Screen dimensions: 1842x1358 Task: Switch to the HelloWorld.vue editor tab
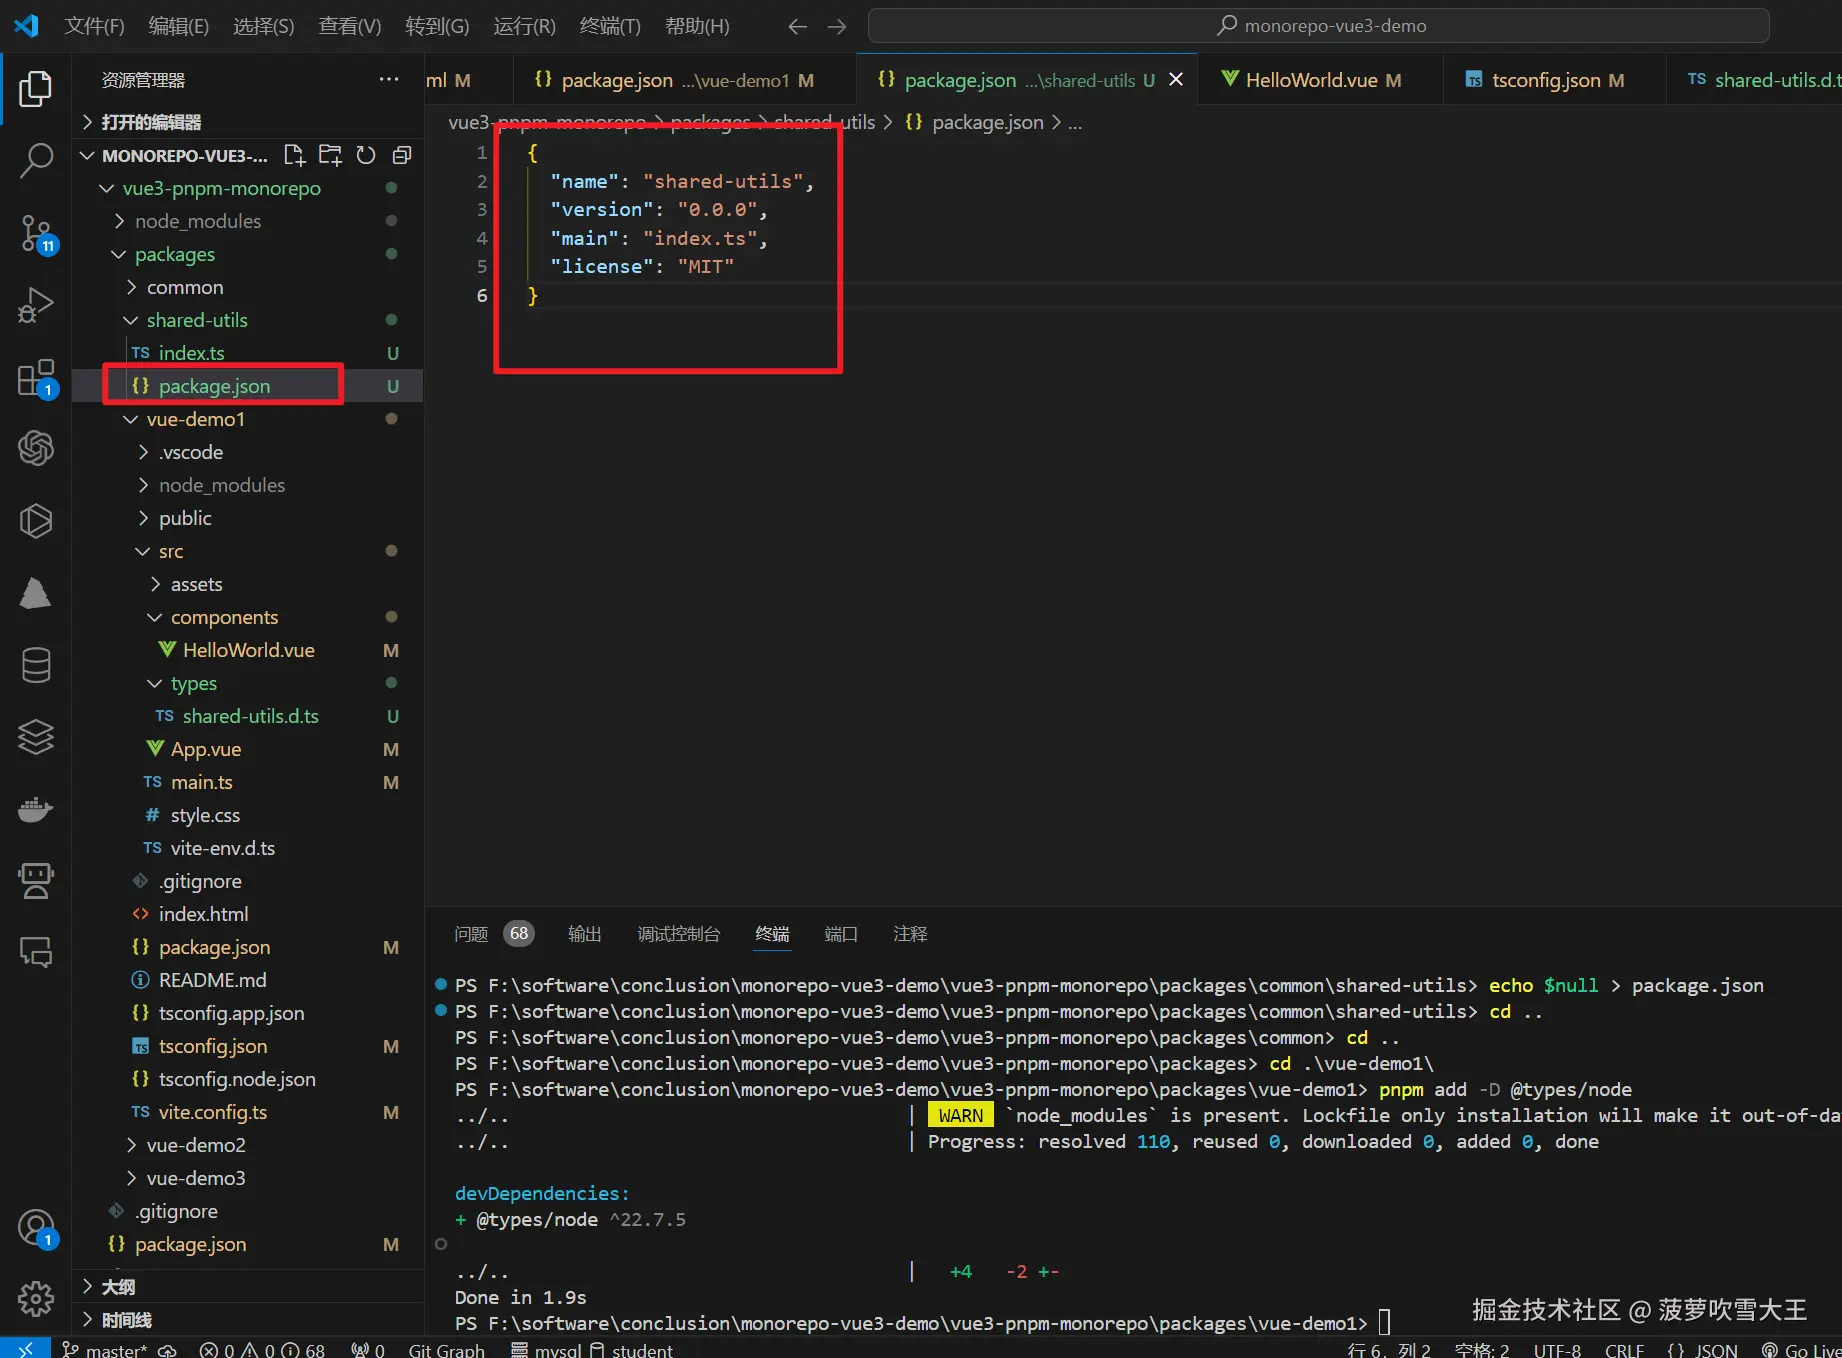1311,80
